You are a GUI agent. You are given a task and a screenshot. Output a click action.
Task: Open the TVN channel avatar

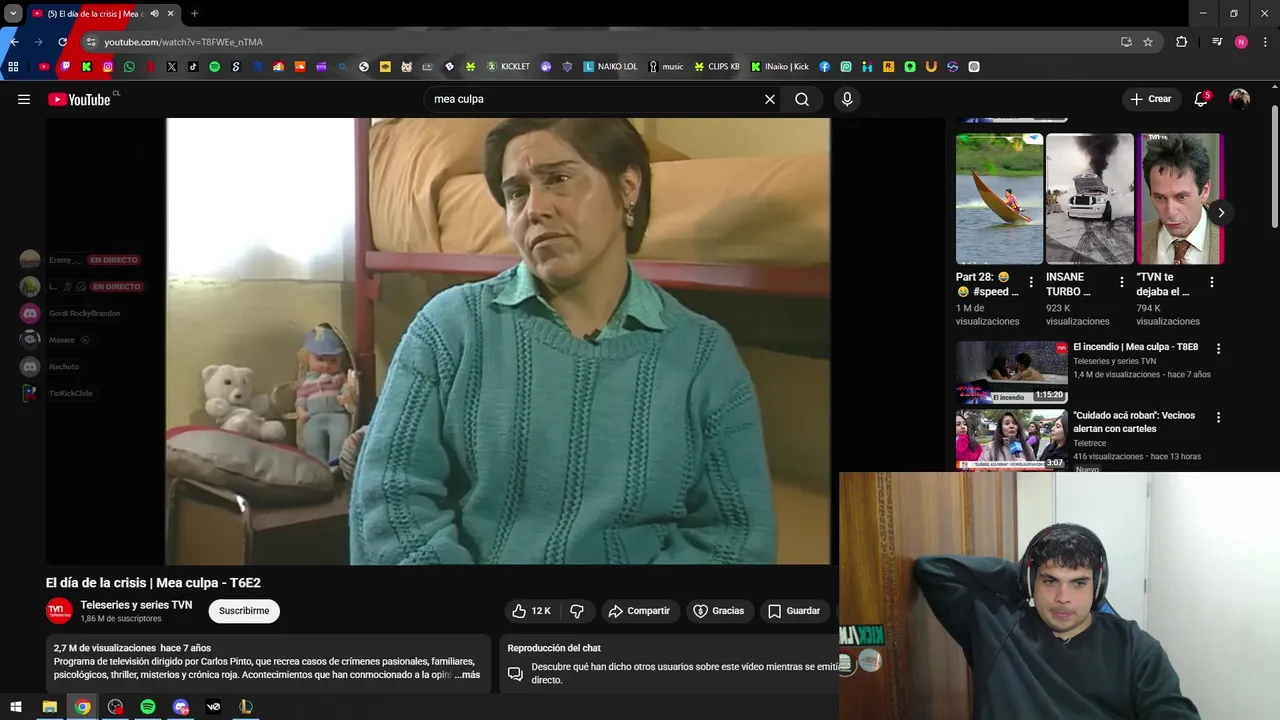pos(59,611)
